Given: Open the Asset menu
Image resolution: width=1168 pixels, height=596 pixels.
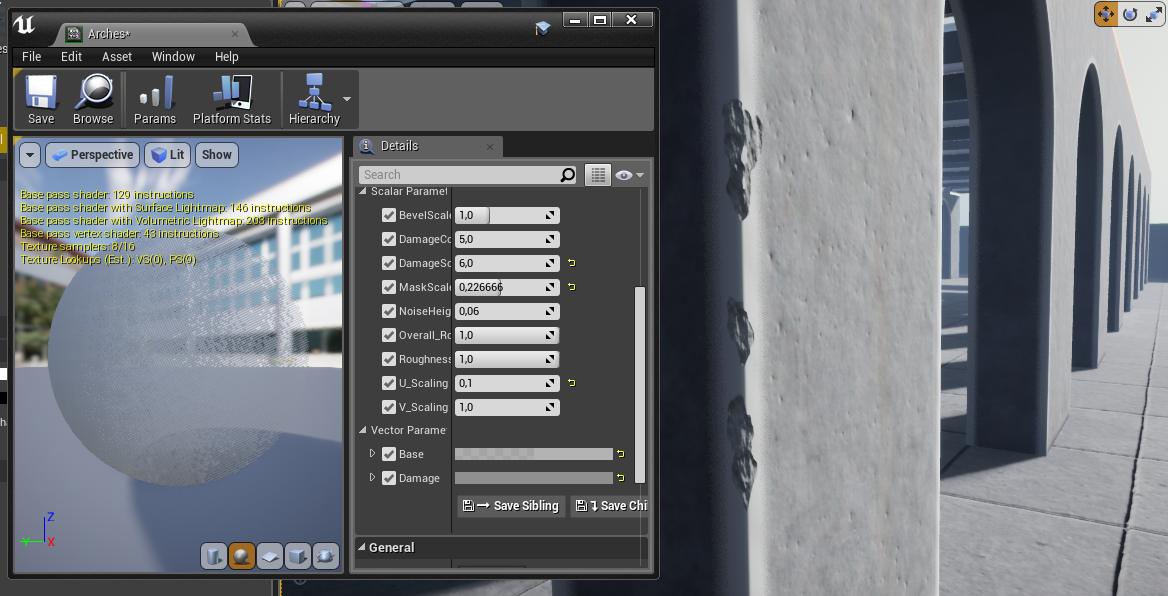Looking at the screenshot, I should [117, 57].
